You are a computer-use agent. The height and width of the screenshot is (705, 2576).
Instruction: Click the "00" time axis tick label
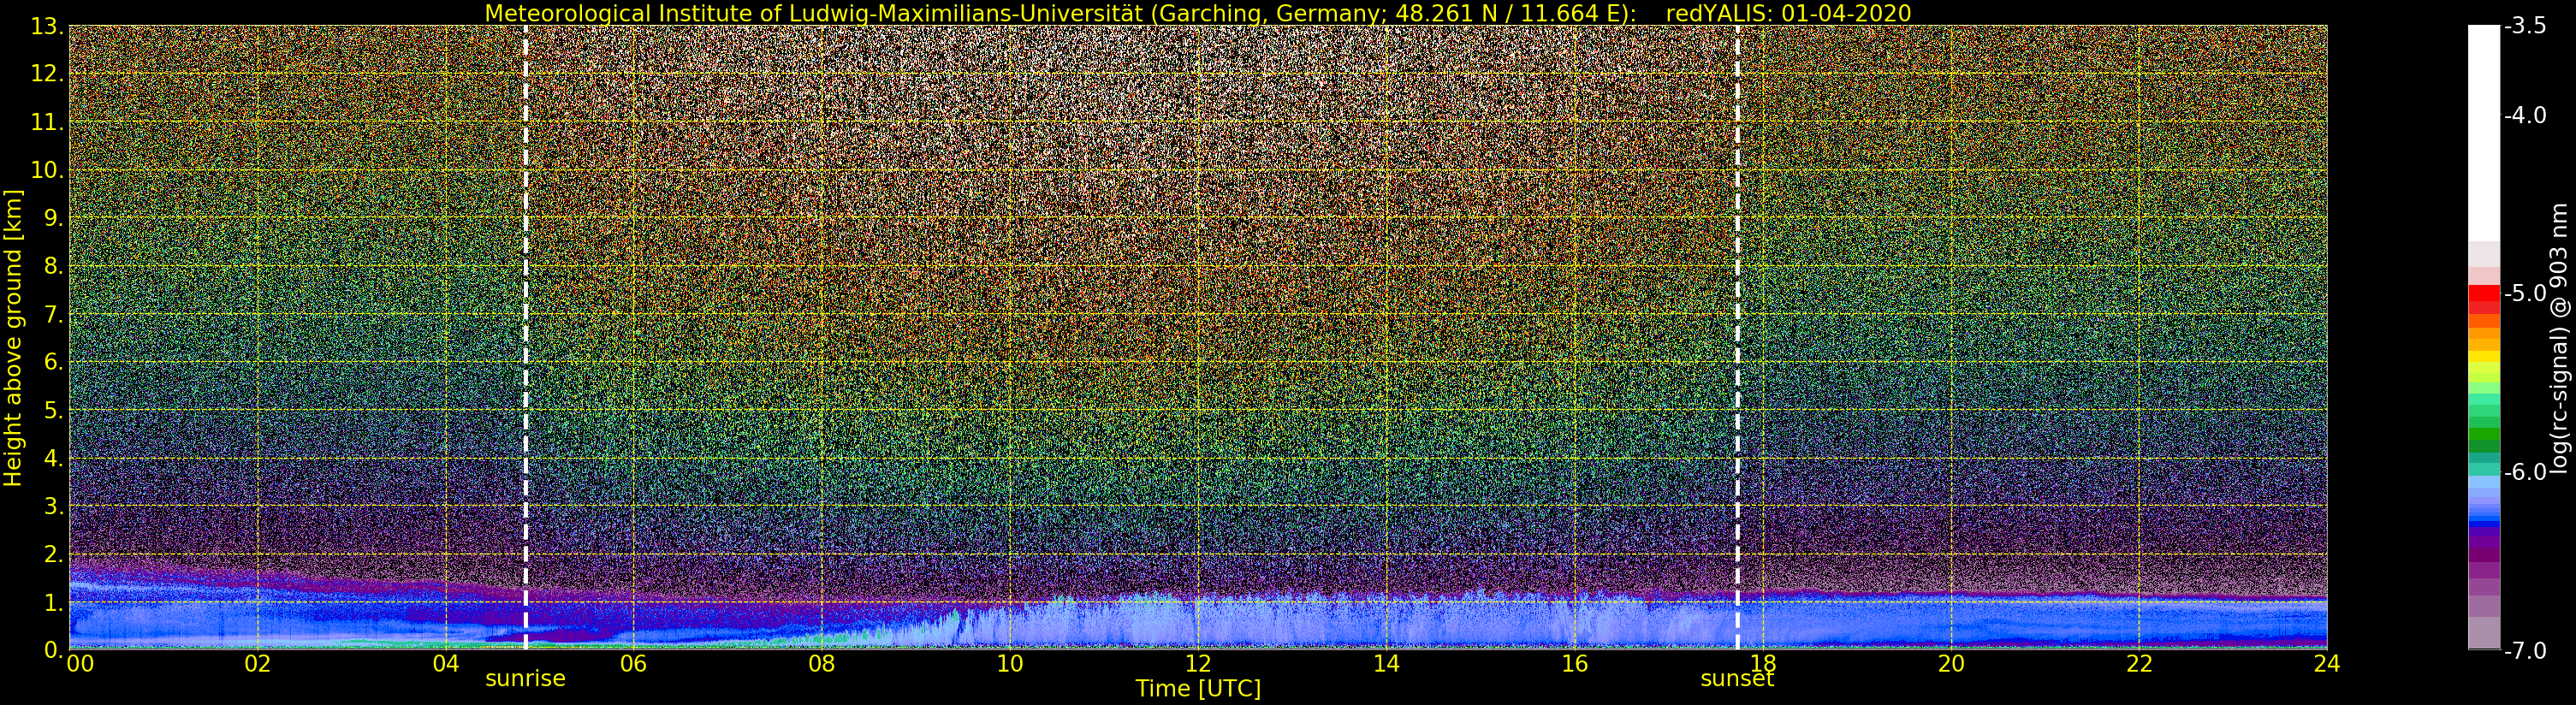(80, 664)
